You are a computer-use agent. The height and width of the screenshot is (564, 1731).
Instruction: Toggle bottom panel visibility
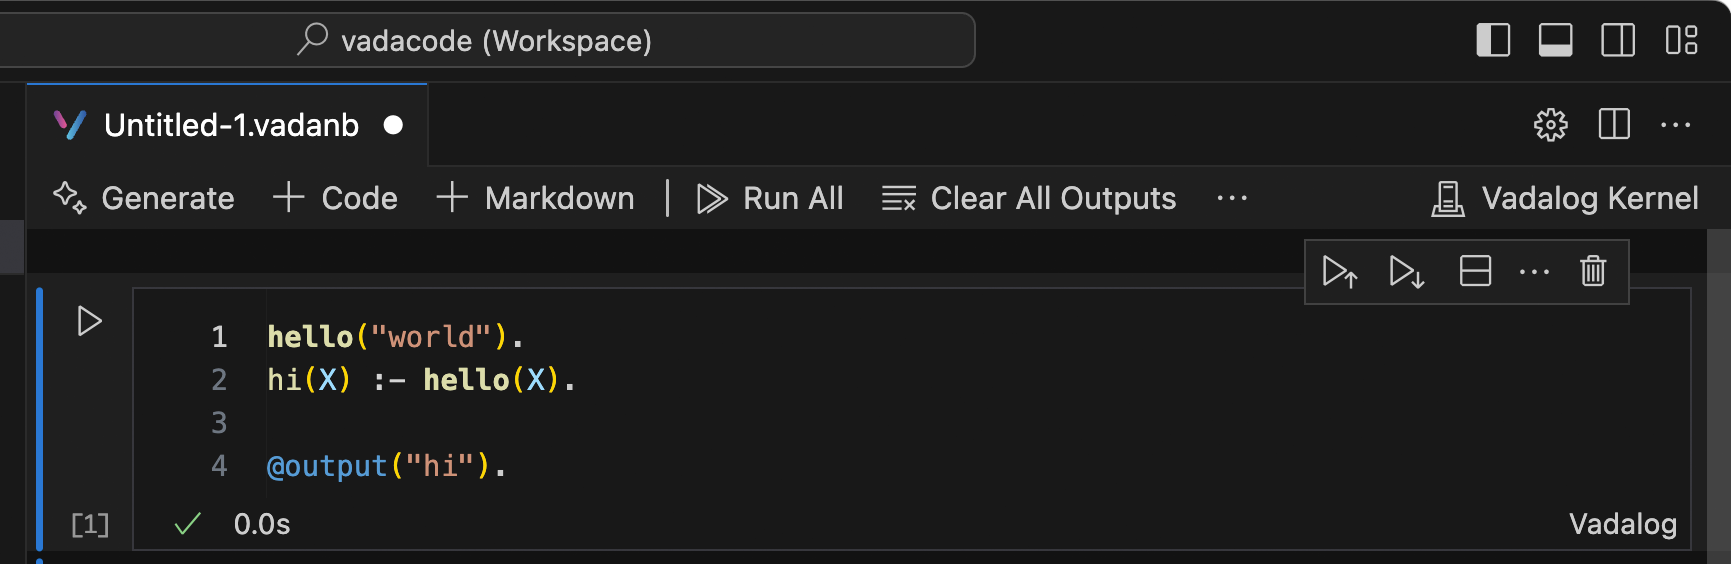click(1555, 40)
